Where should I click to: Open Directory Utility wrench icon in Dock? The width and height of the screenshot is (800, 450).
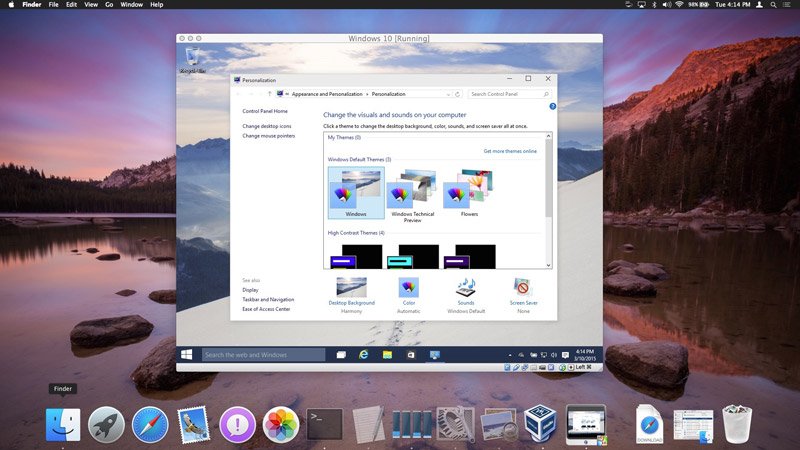click(x=456, y=424)
